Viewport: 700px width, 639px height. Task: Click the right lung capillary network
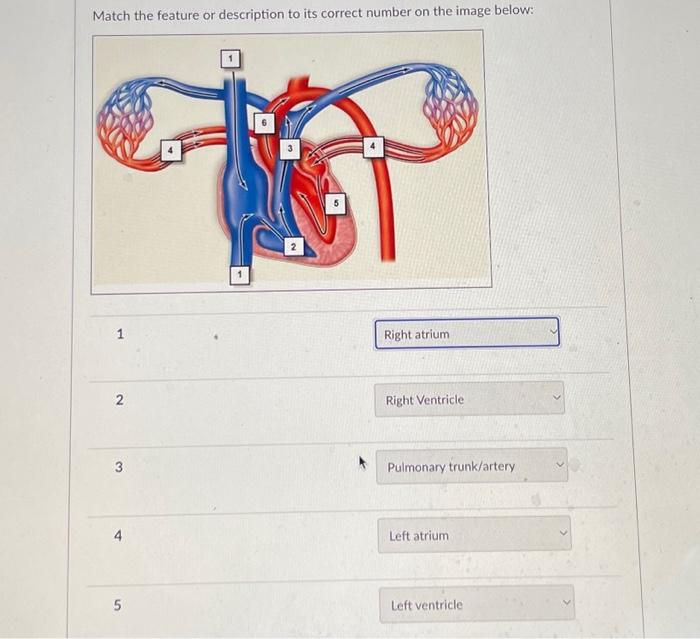point(451,106)
